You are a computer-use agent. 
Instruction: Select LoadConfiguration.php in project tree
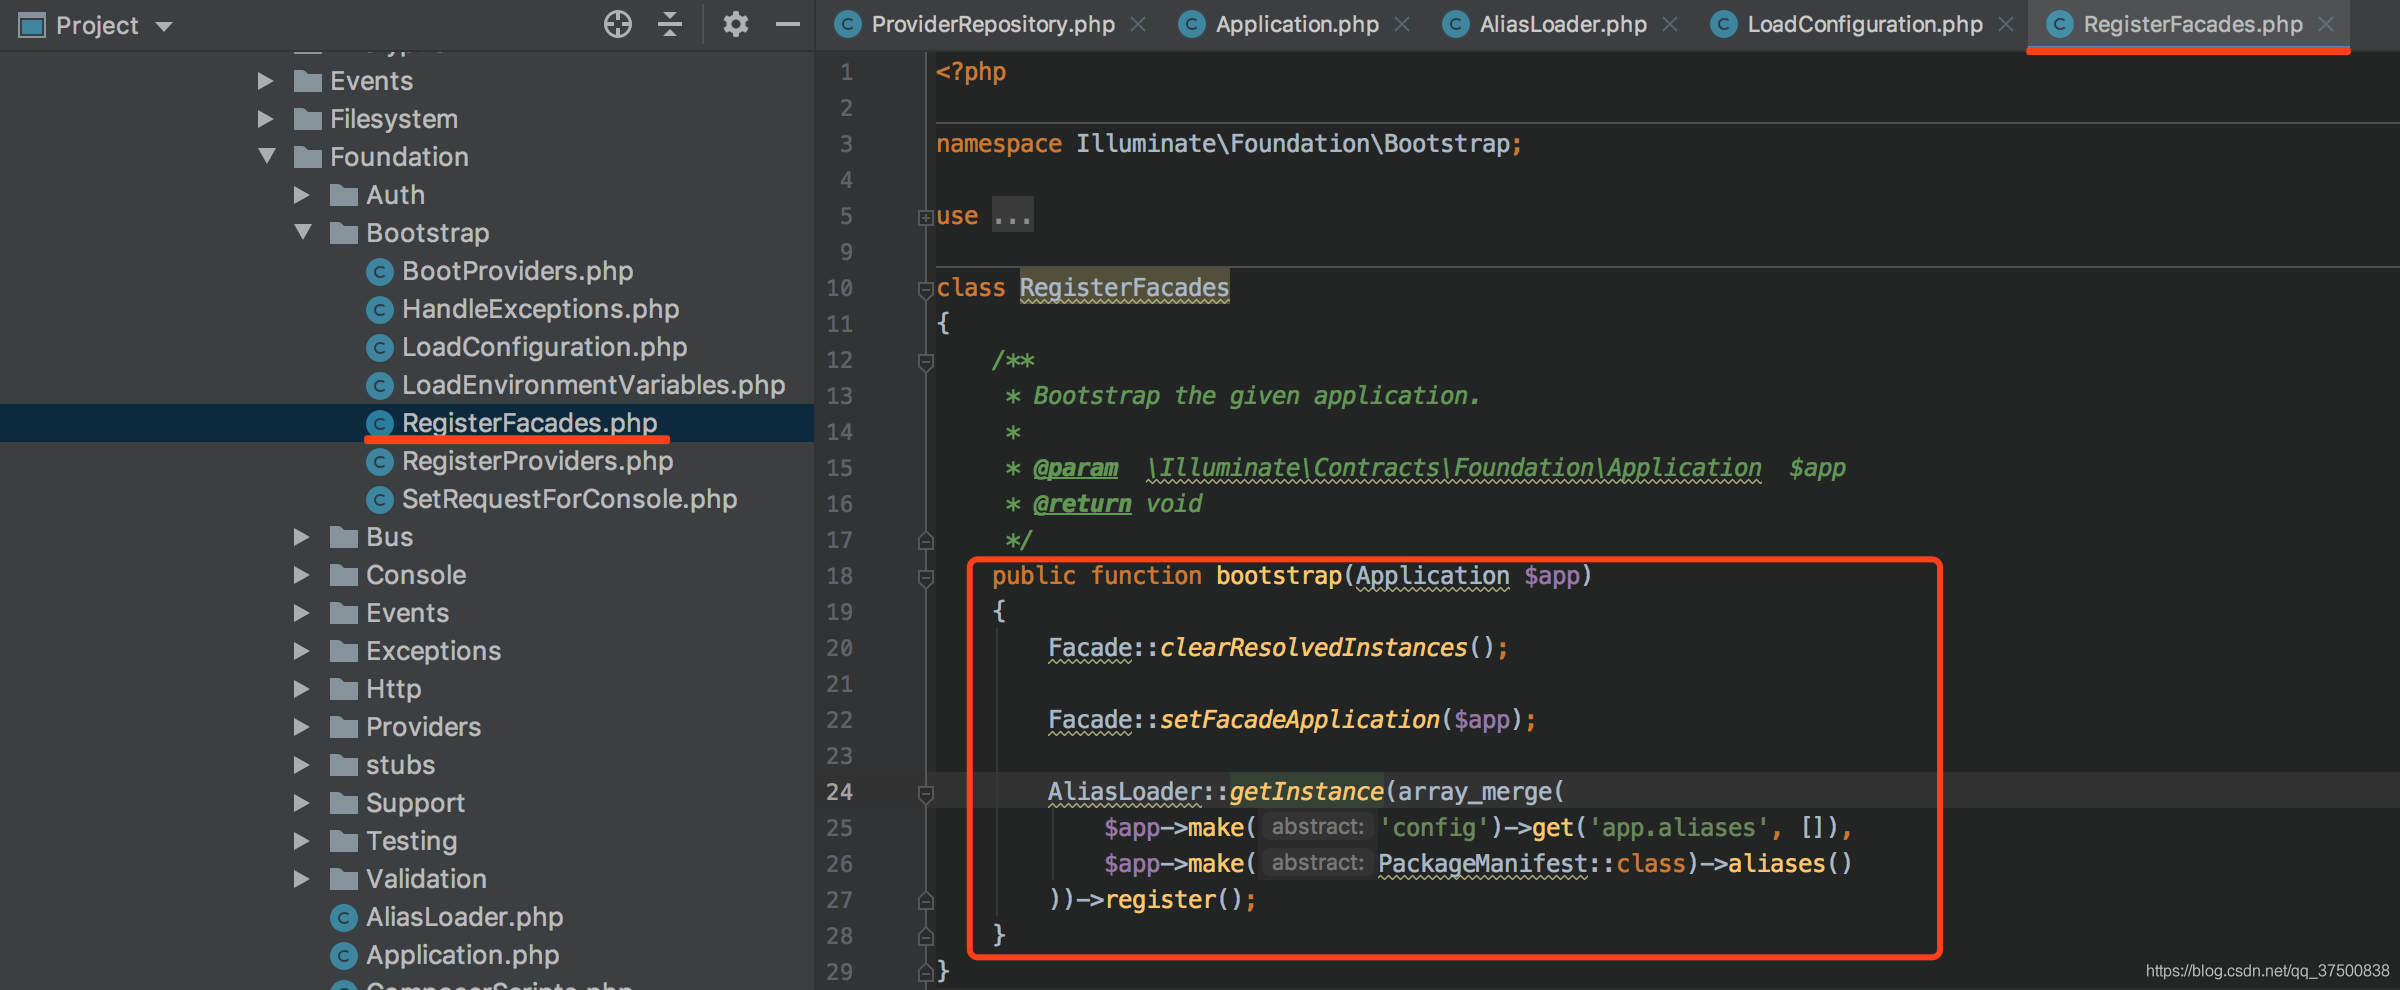[544, 347]
